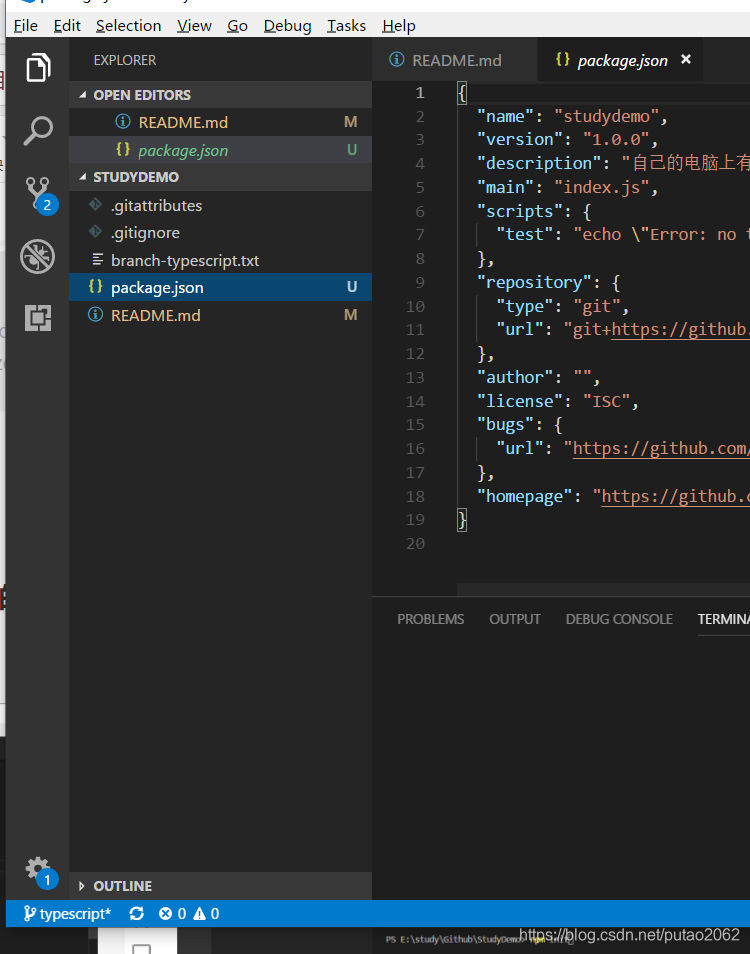Click the "ISC" license value
This screenshot has width=750, height=954.
pyautogui.click(x=606, y=401)
